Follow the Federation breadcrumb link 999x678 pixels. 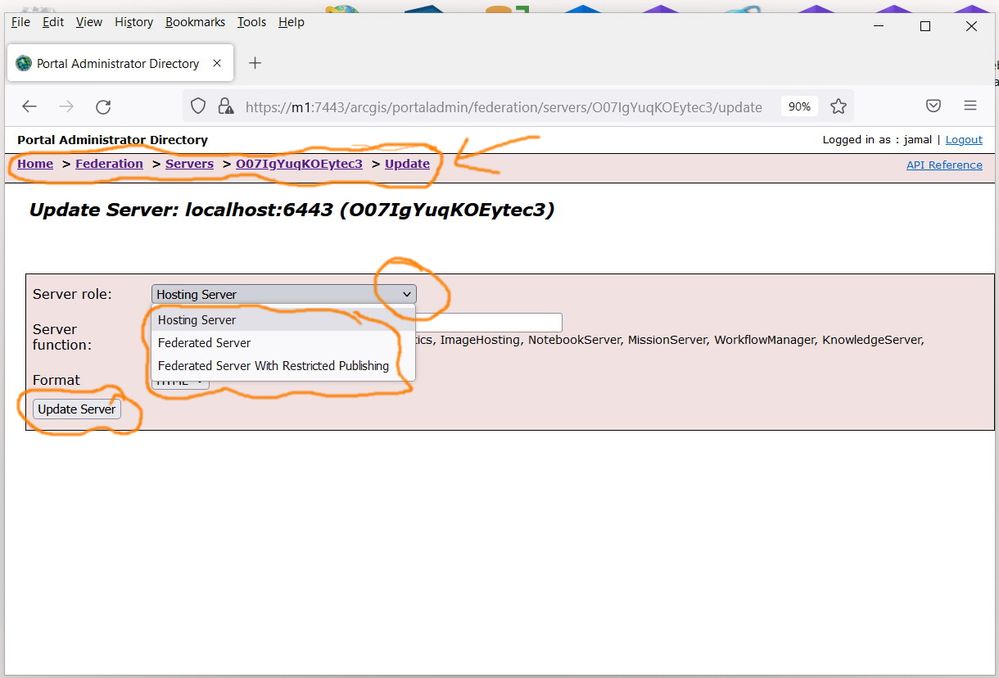(x=109, y=164)
